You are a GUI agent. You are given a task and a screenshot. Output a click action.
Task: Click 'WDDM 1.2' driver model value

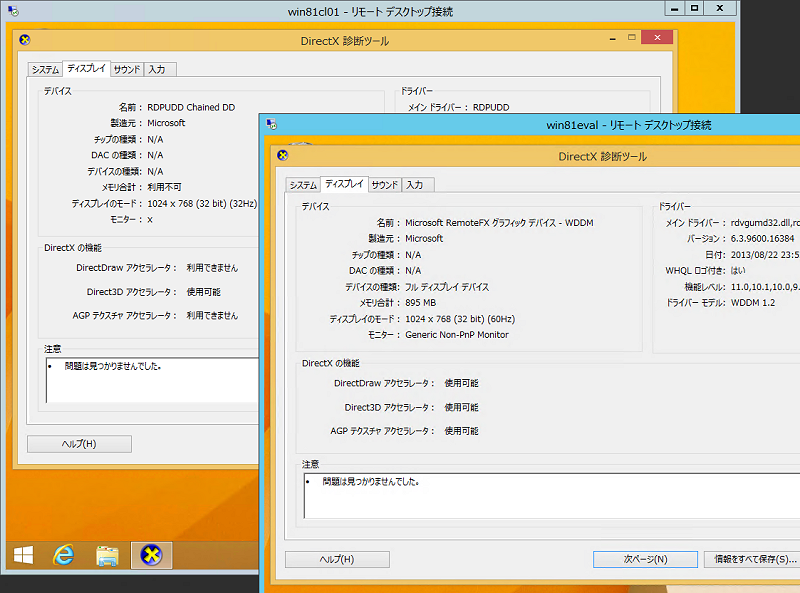(x=753, y=303)
